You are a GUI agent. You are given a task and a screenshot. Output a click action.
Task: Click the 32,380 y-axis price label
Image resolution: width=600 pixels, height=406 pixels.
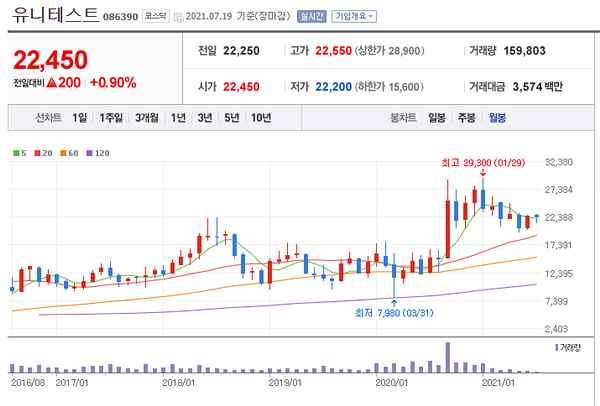tap(559, 162)
